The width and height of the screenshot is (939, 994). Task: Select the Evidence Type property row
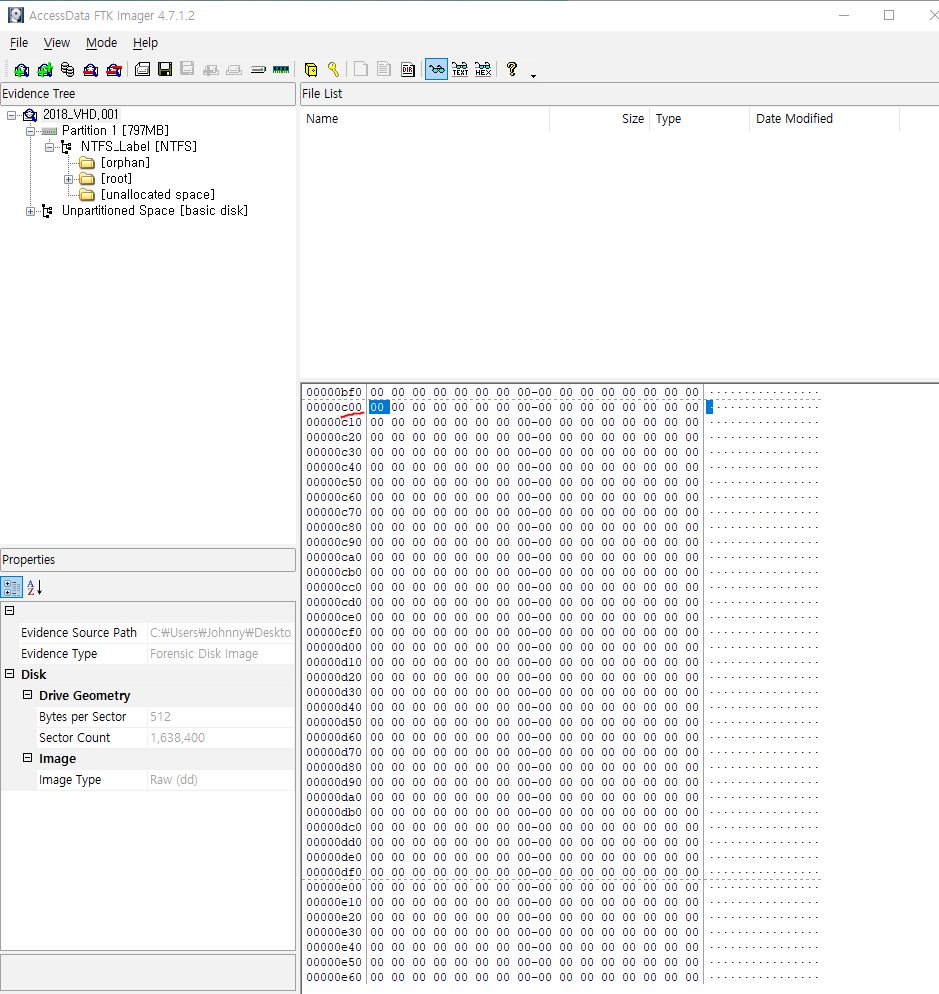click(x=148, y=654)
